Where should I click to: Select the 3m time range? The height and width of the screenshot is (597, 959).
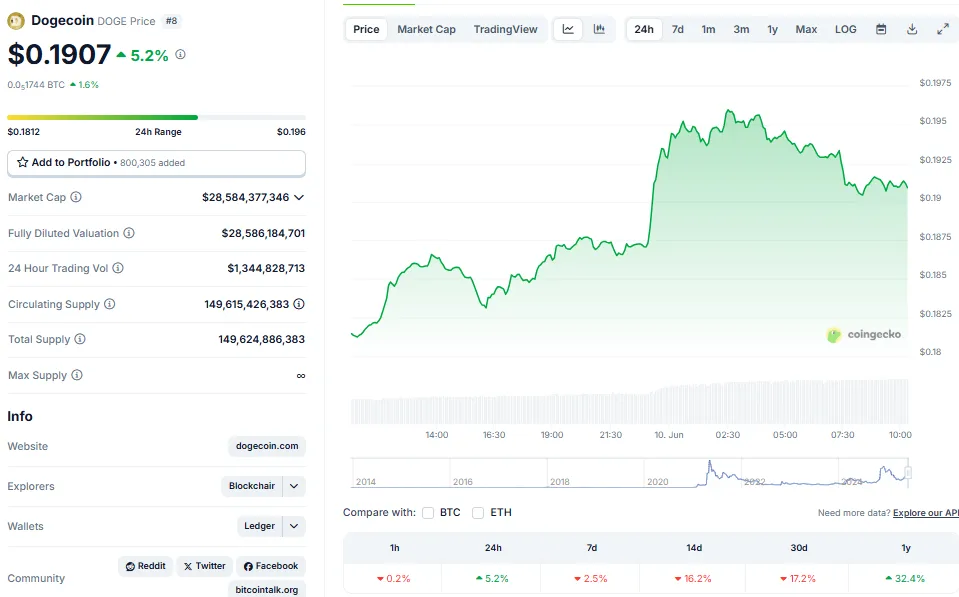[741, 29]
